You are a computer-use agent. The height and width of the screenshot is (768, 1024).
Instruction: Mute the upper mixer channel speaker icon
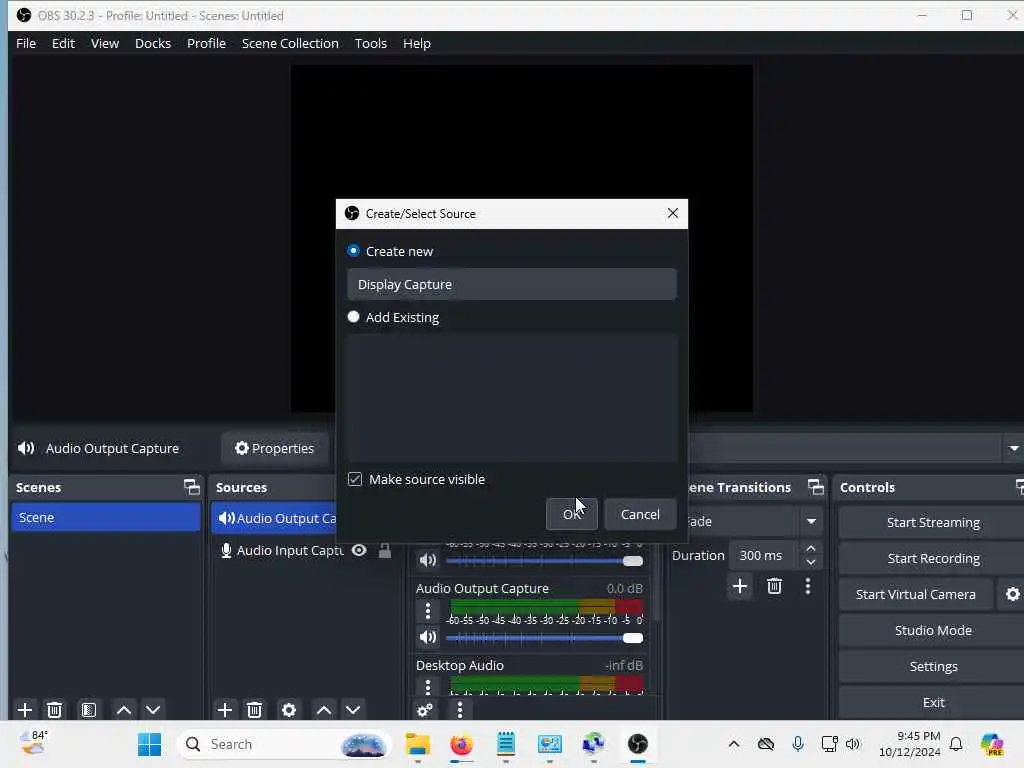tap(428, 560)
